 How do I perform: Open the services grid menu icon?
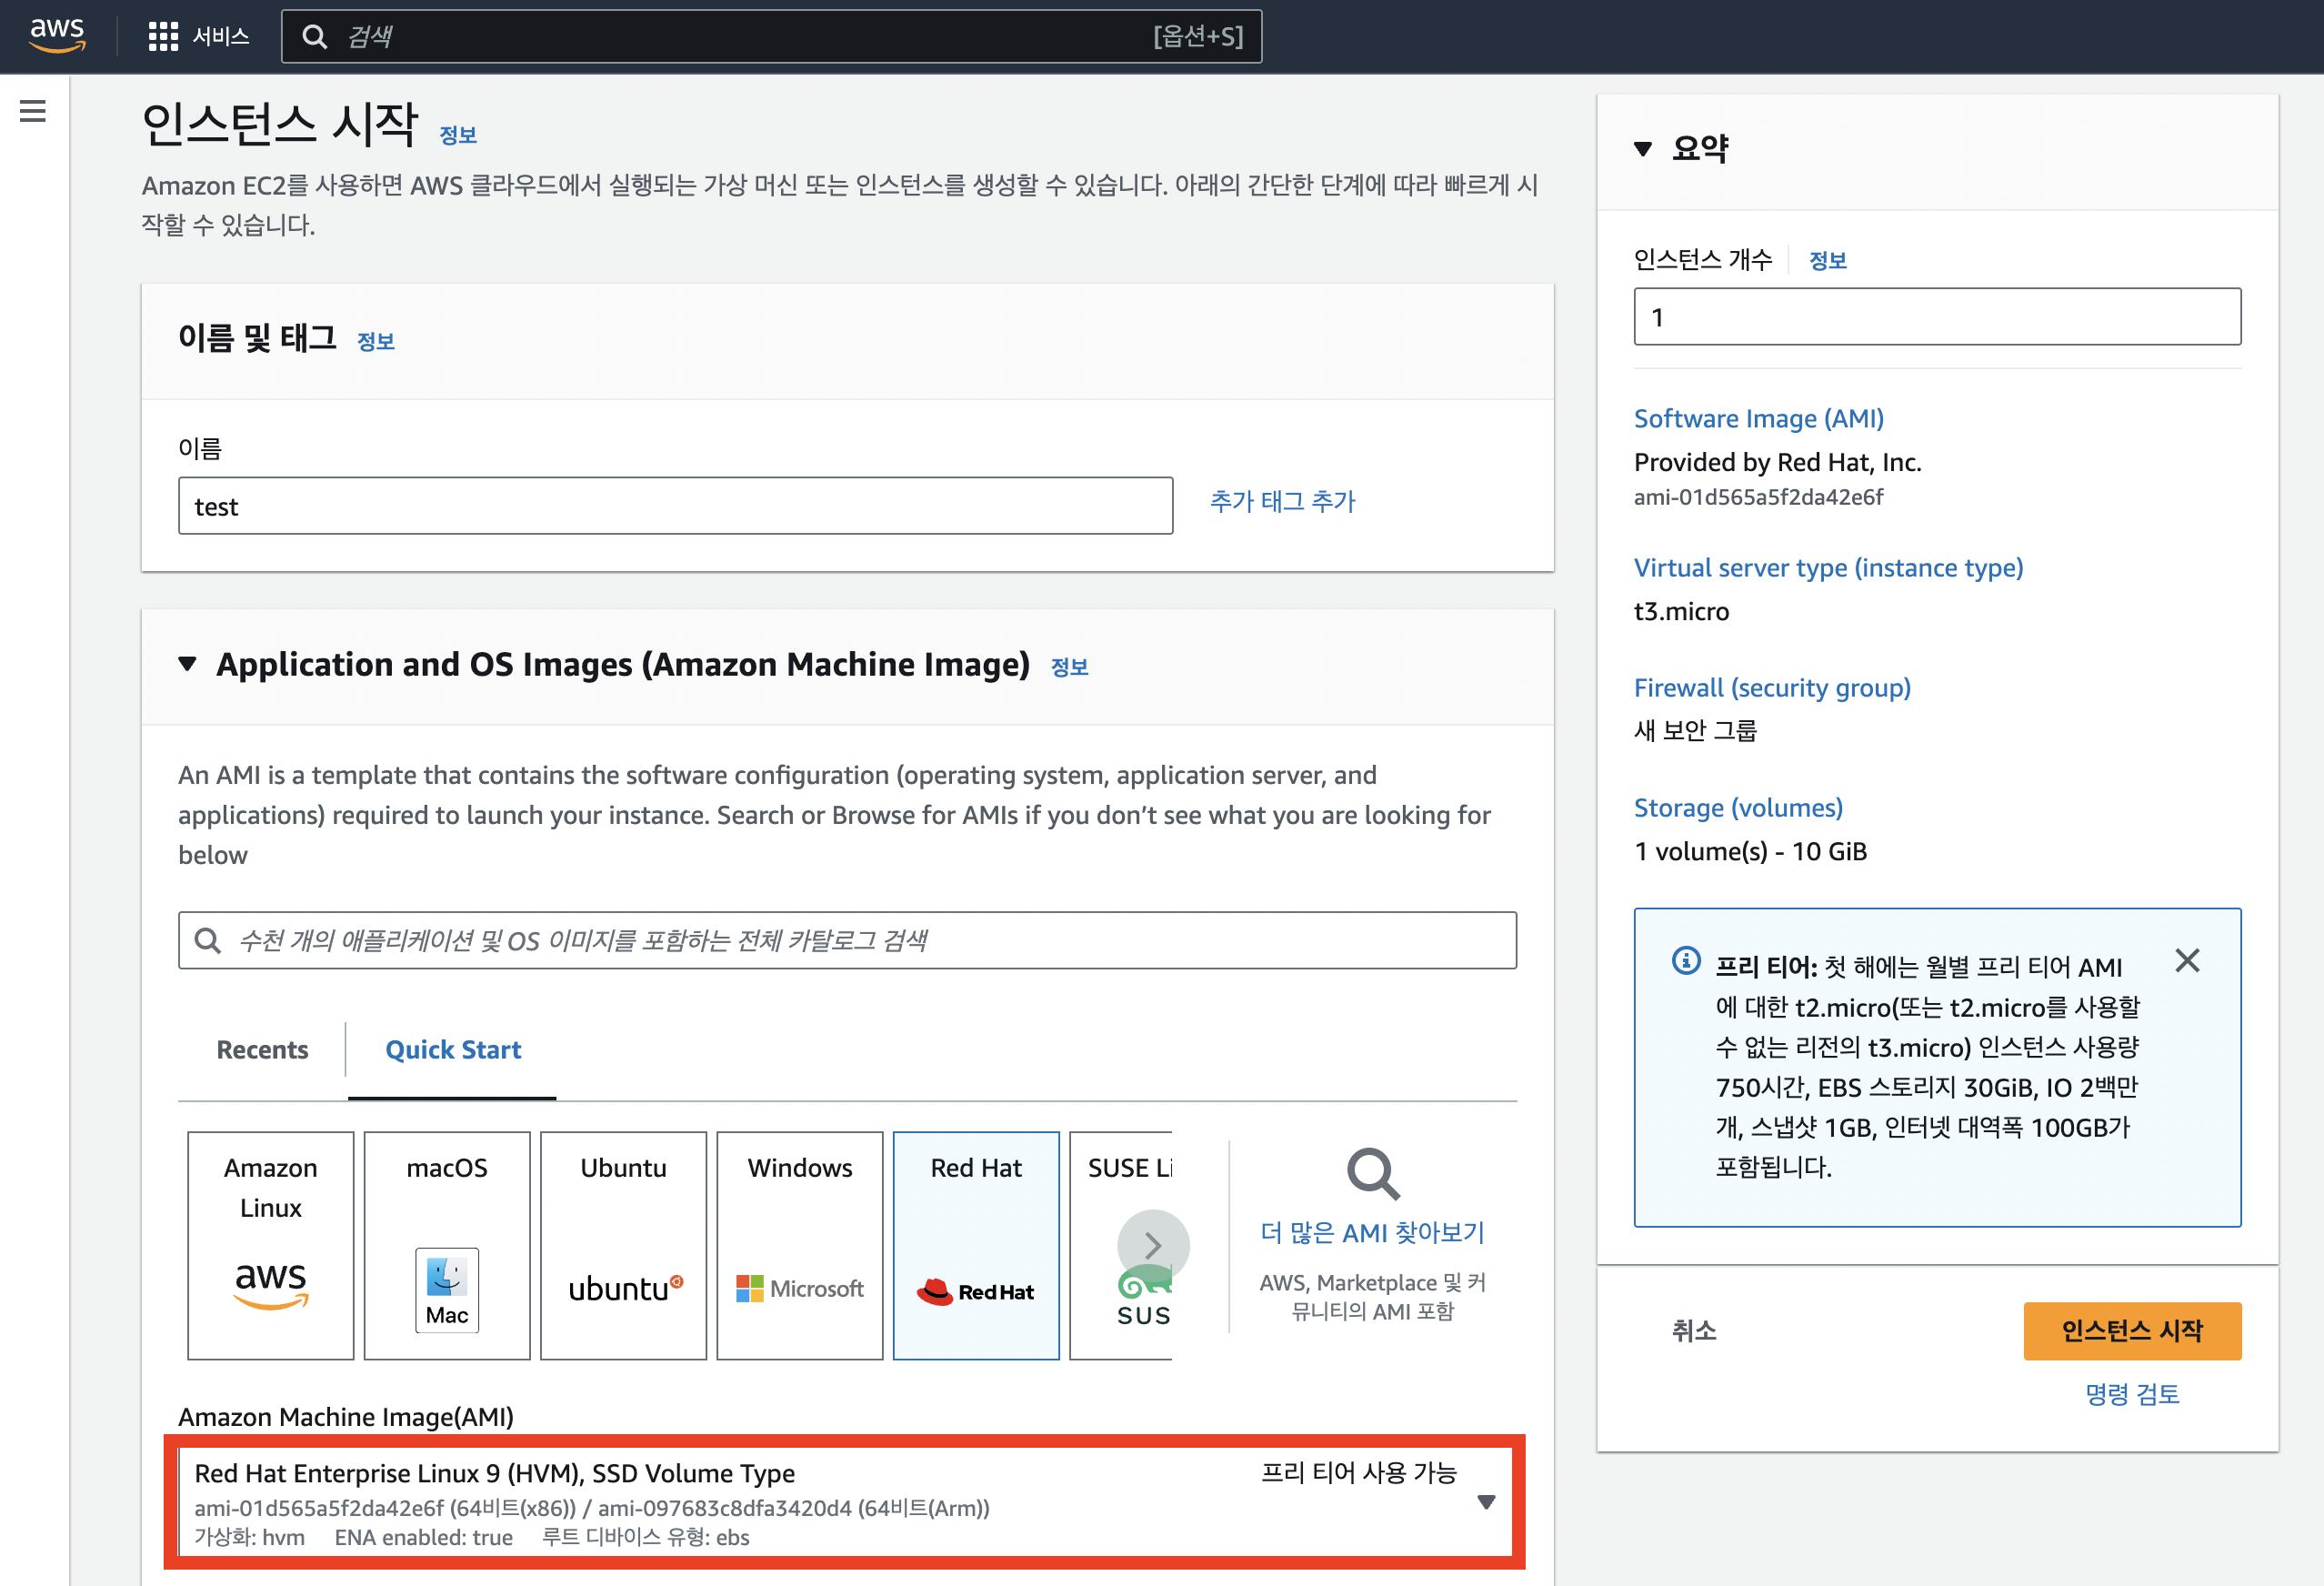click(163, 36)
